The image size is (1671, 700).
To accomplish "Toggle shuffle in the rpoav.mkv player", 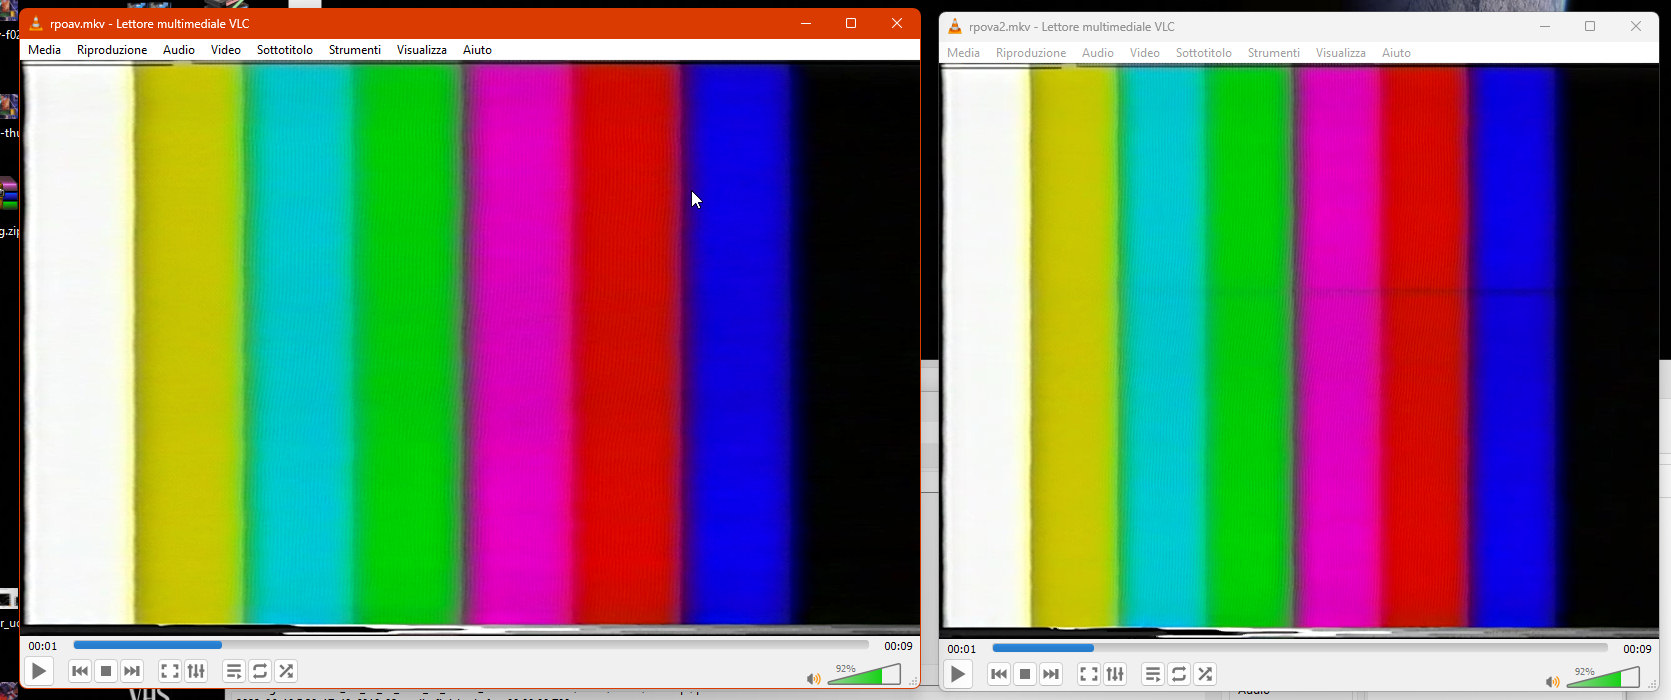I will tap(286, 671).
